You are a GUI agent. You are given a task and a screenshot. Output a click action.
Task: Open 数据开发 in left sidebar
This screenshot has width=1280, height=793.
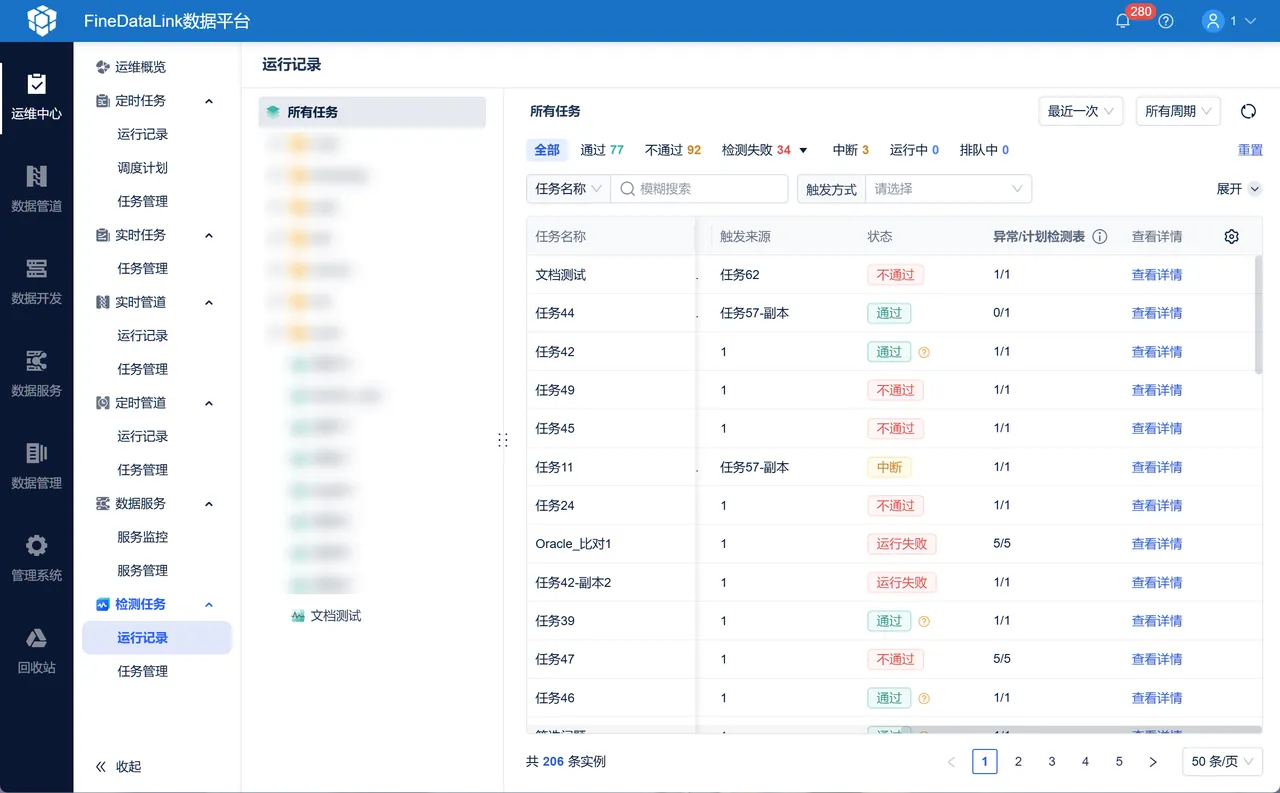[x=37, y=281]
